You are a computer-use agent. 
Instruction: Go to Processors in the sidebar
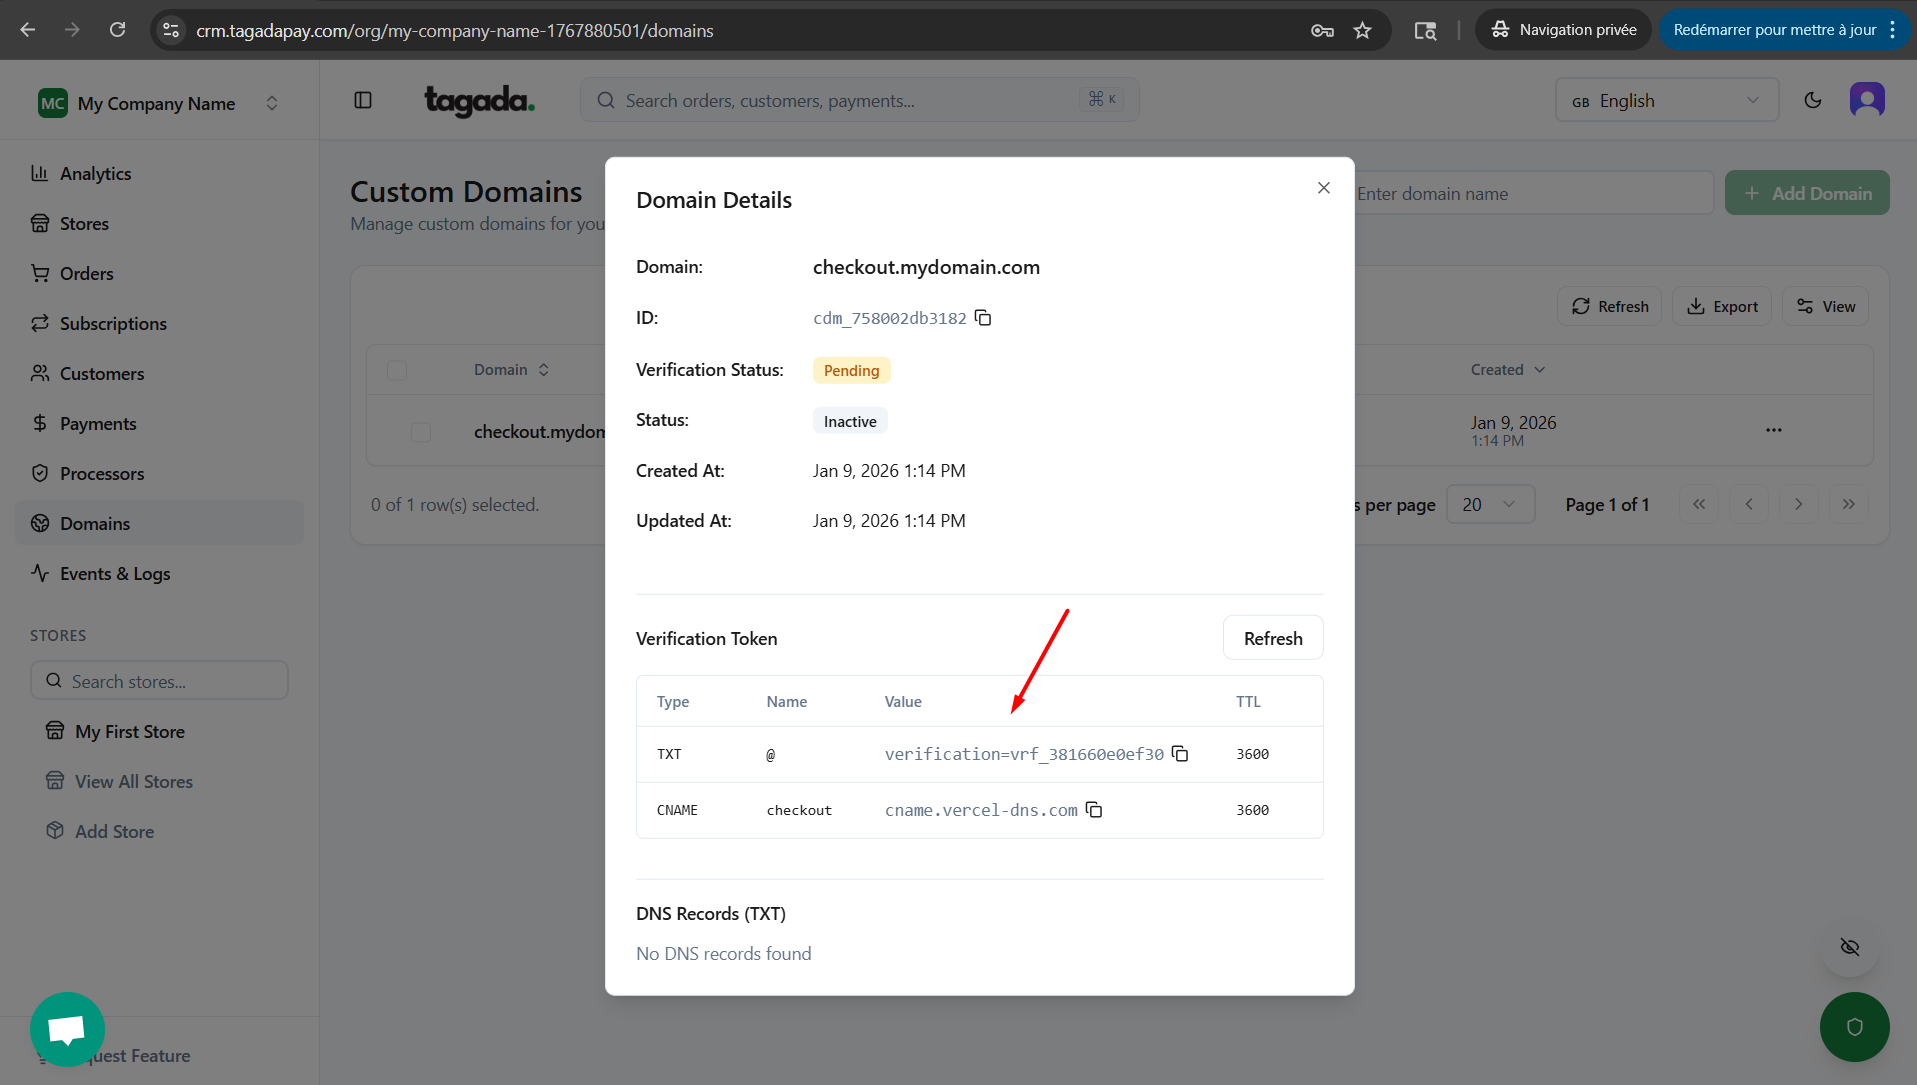tap(101, 473)
